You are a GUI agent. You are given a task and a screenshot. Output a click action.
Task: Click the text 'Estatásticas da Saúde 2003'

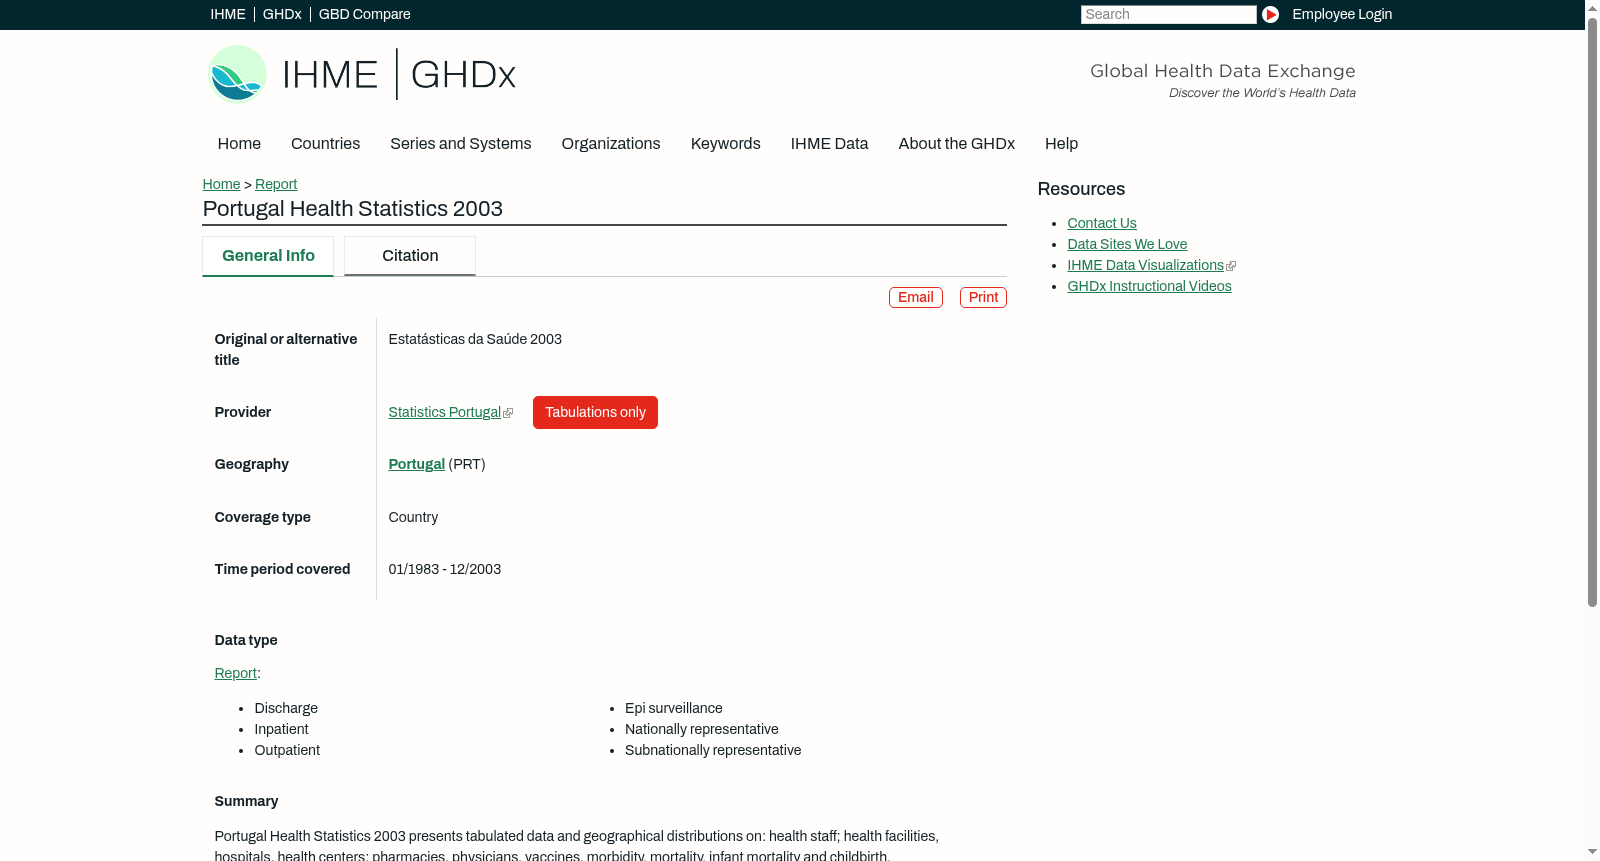[x=475, y=339]
